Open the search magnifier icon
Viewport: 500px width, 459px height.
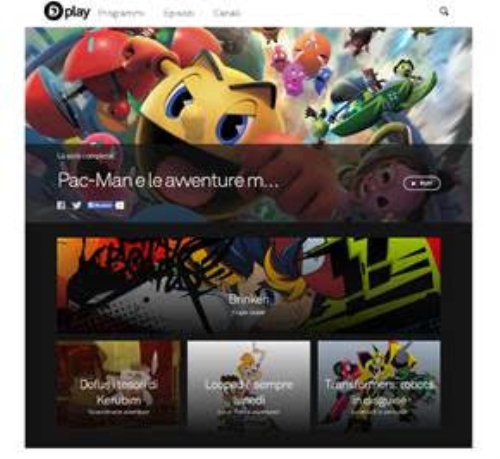tap(444, 12)
